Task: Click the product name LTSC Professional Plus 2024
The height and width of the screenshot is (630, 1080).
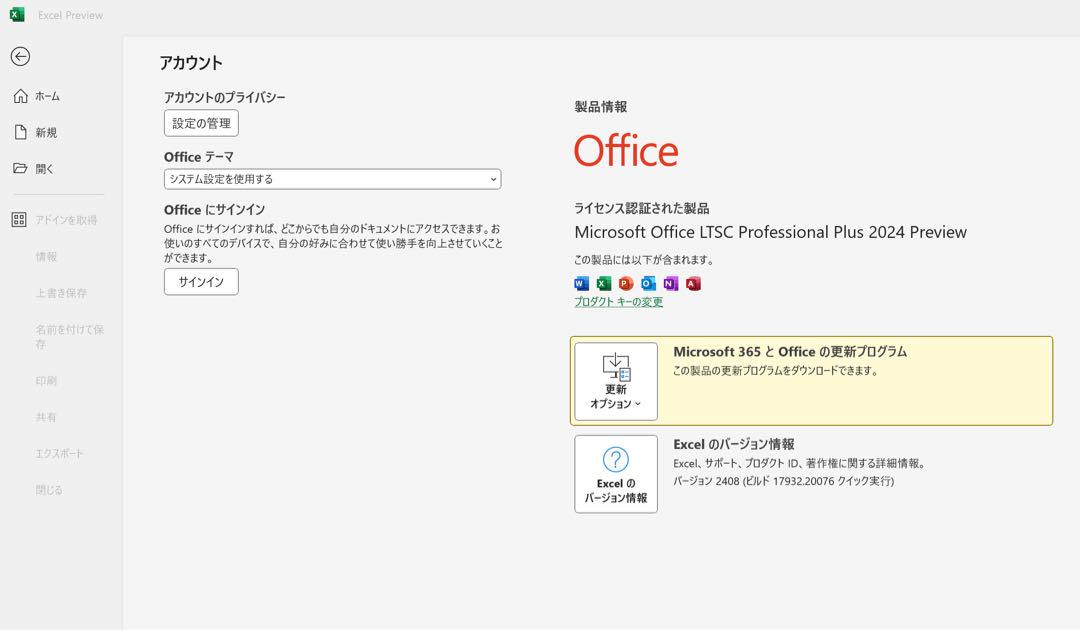Action: pos(771,232)
